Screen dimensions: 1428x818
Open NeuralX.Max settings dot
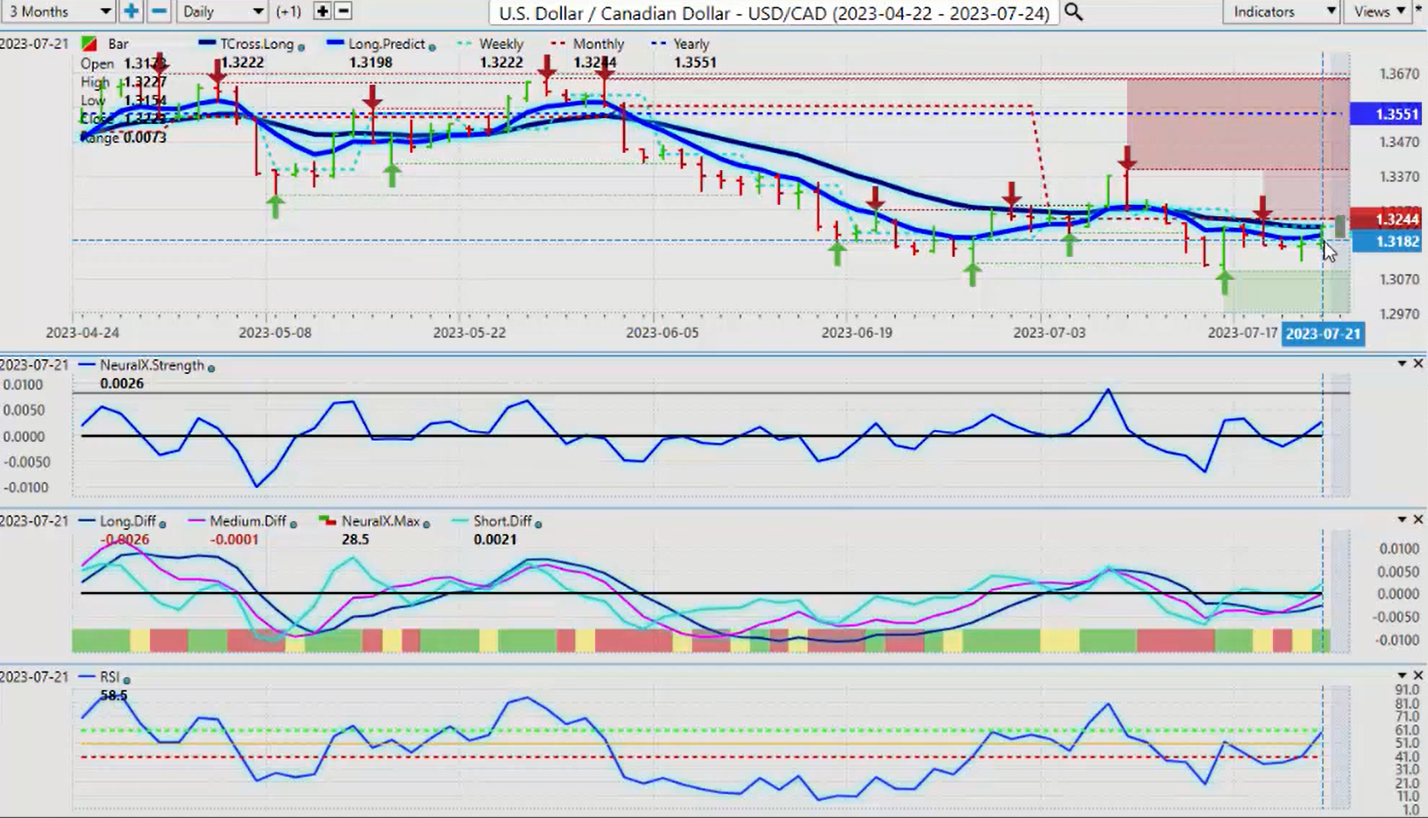coord(426,523)
